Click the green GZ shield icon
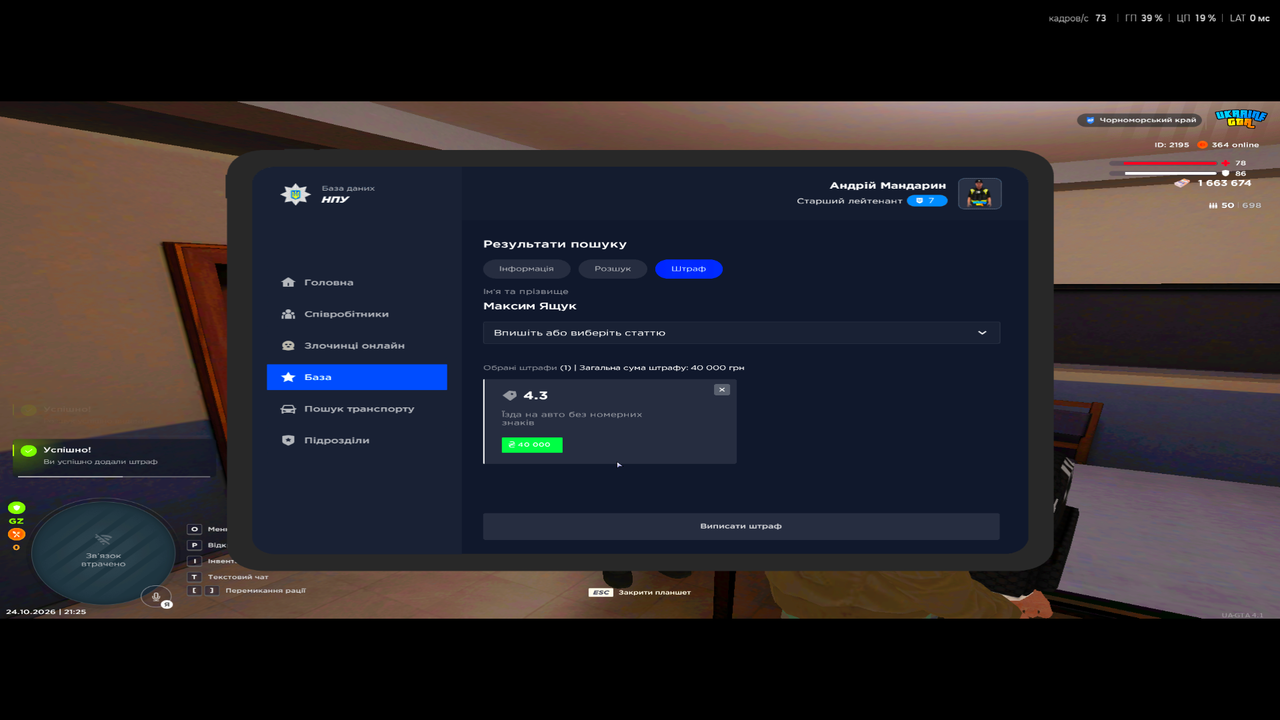This screenshot has width=1280, height=720. click(16, 508)
